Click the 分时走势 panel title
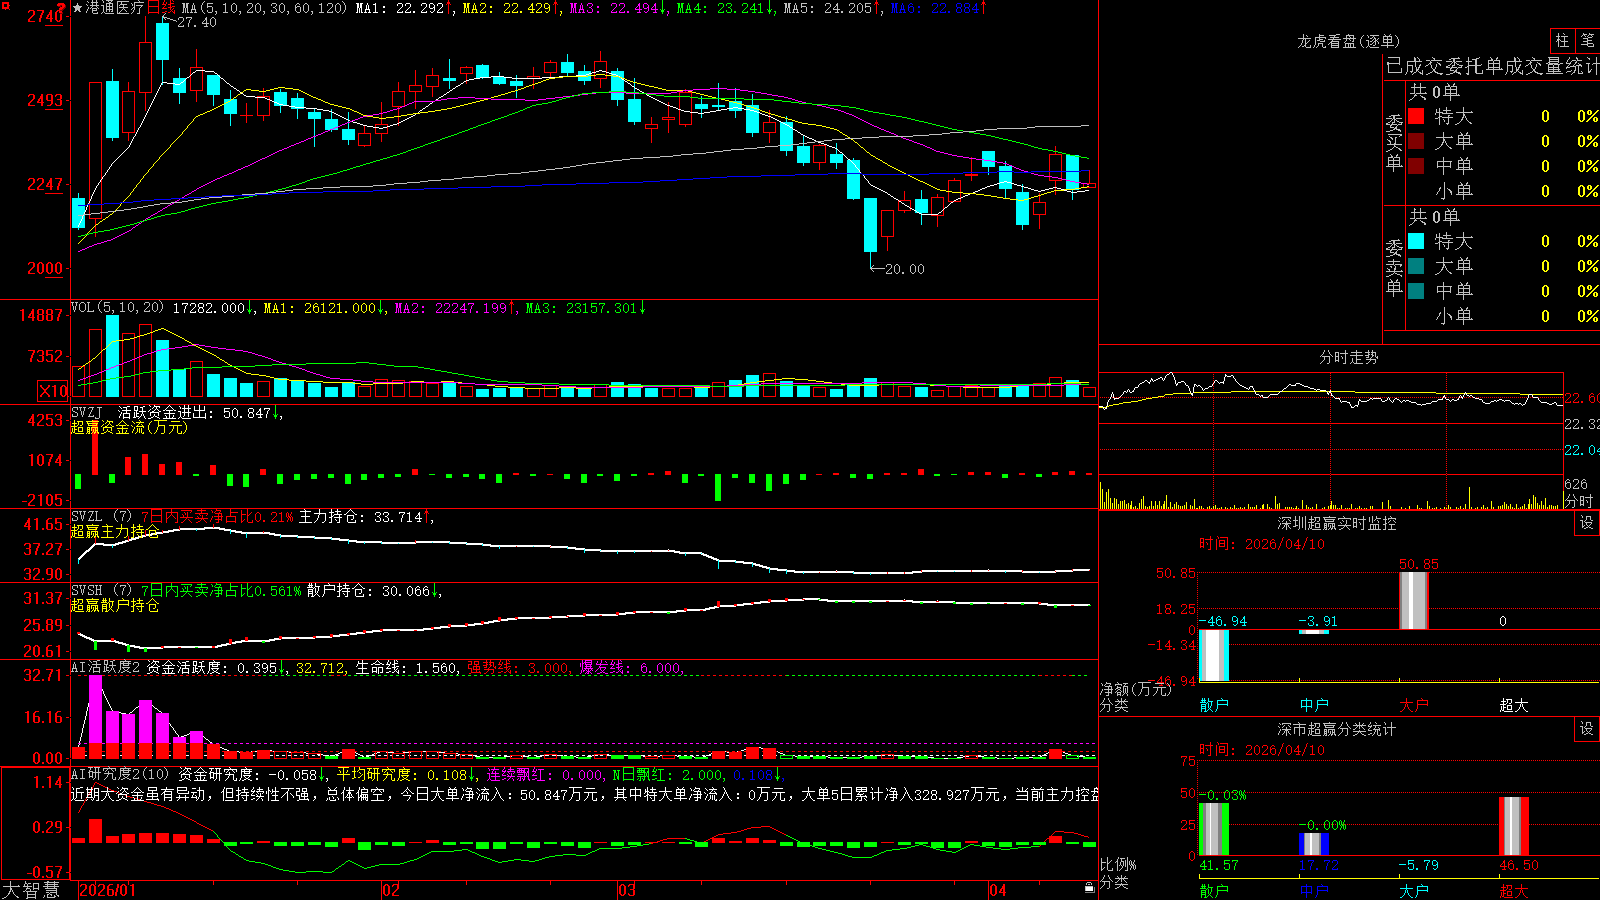The height and width of the screenshot is (900, 1600). 1348,357
